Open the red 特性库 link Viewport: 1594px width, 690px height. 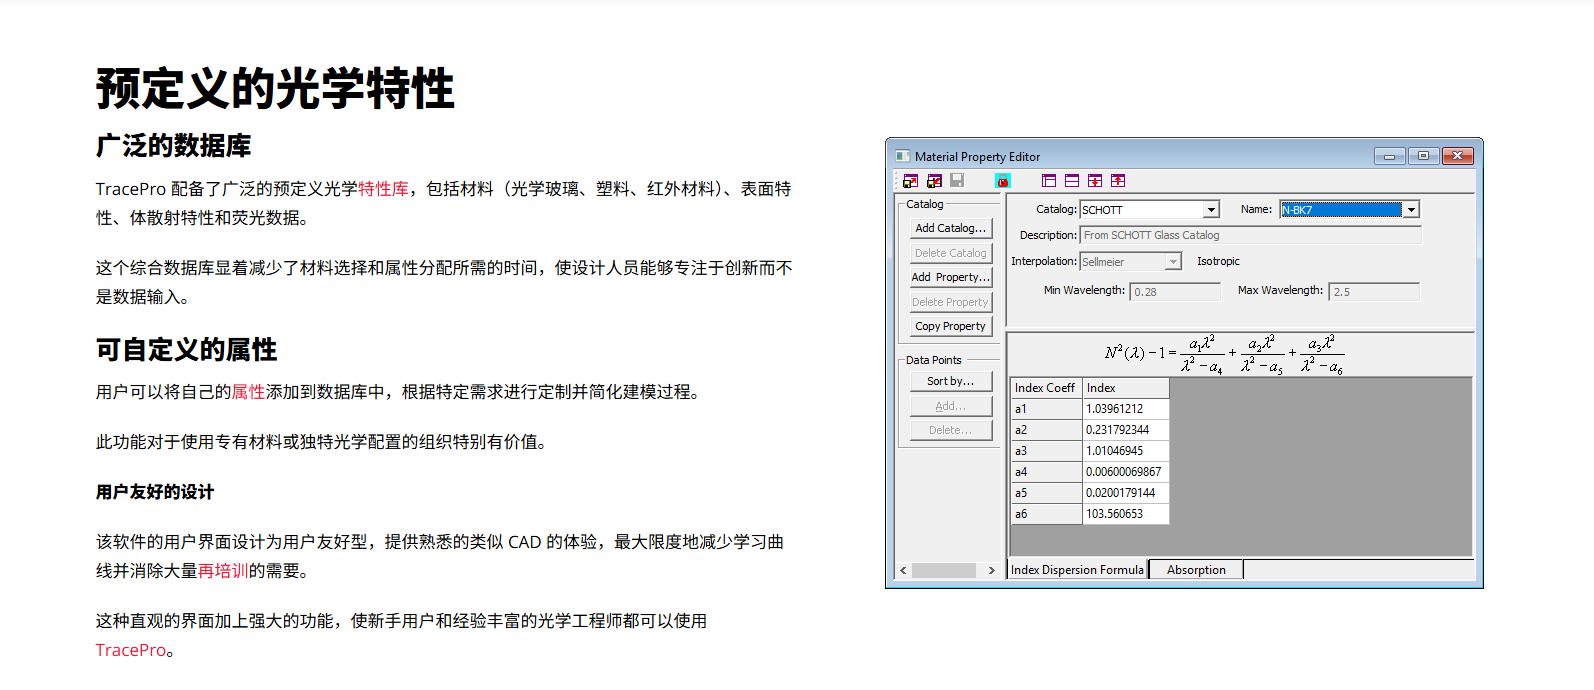(383, 189)
